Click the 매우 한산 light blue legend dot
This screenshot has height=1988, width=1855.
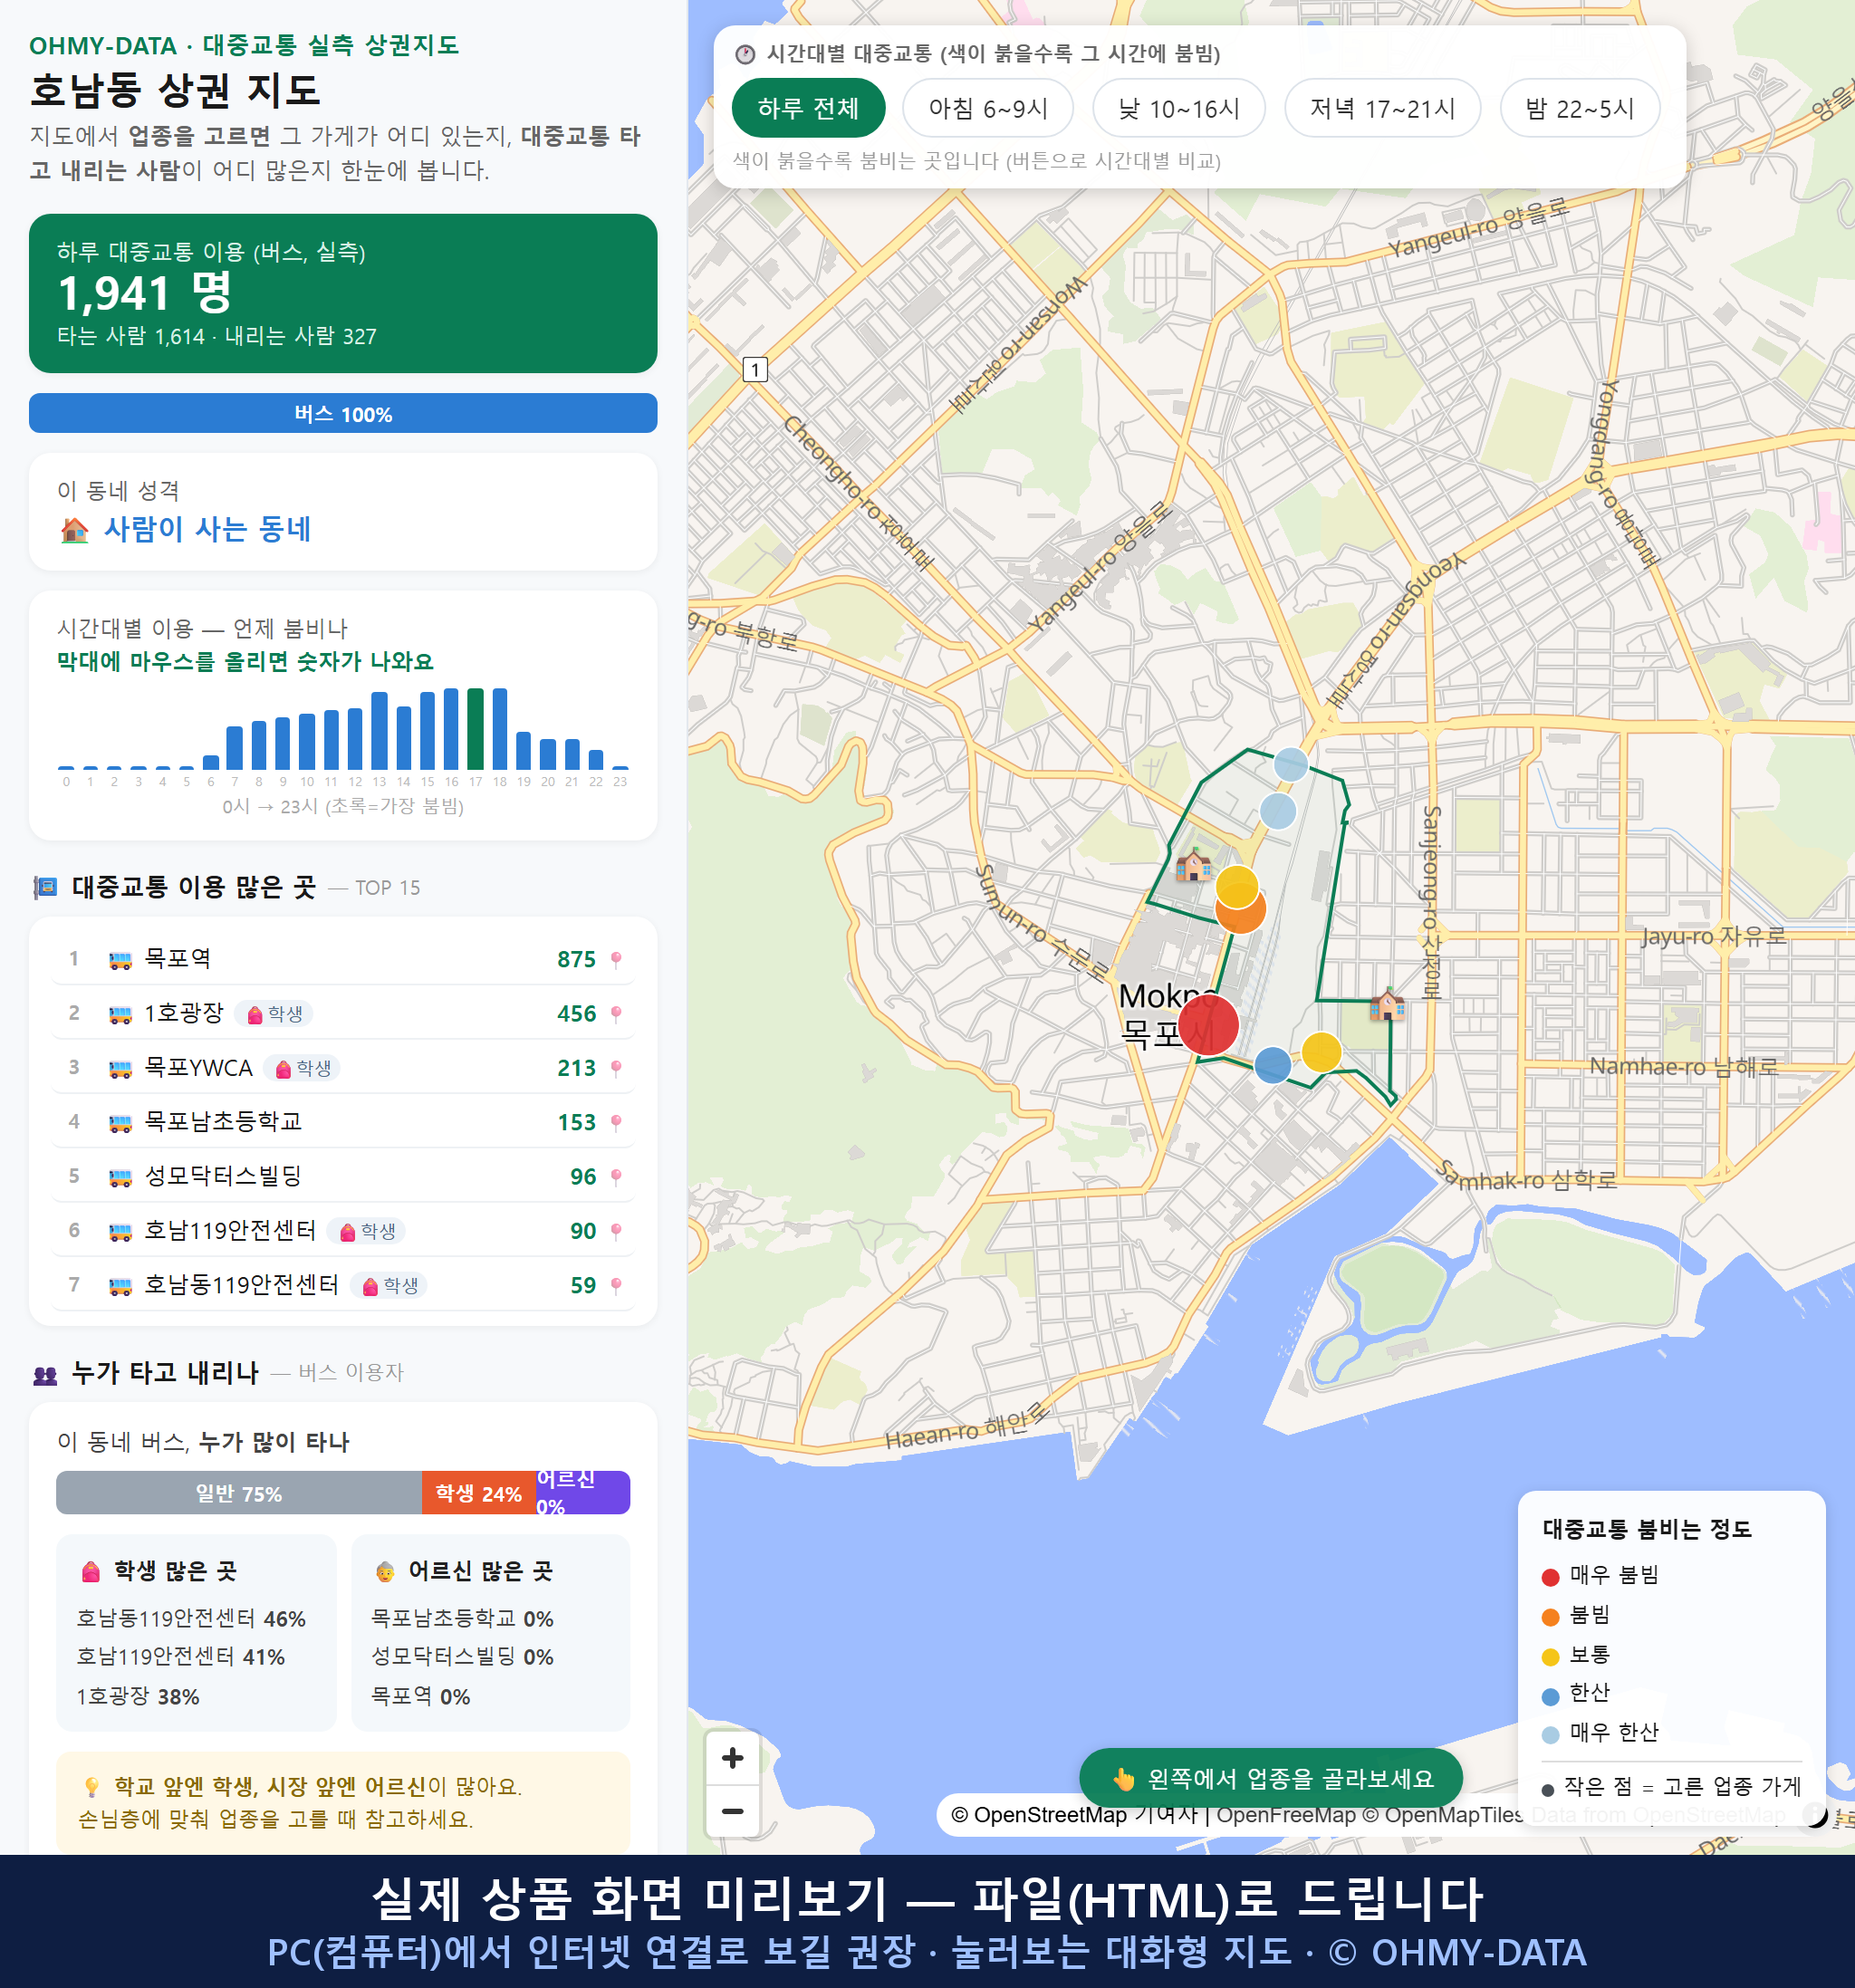point(1551,1735)
